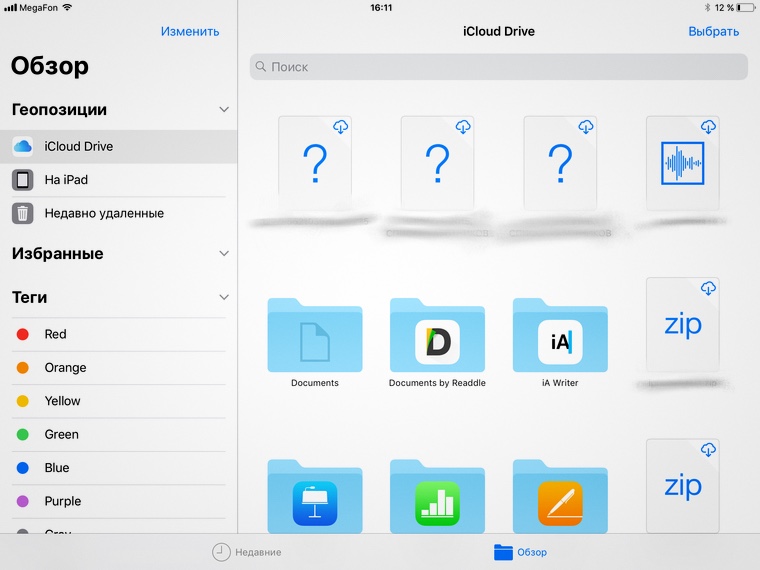This screenshot has height=570, width=760.
Task: Switch to the Недавние tab
Action: (247, 552)
